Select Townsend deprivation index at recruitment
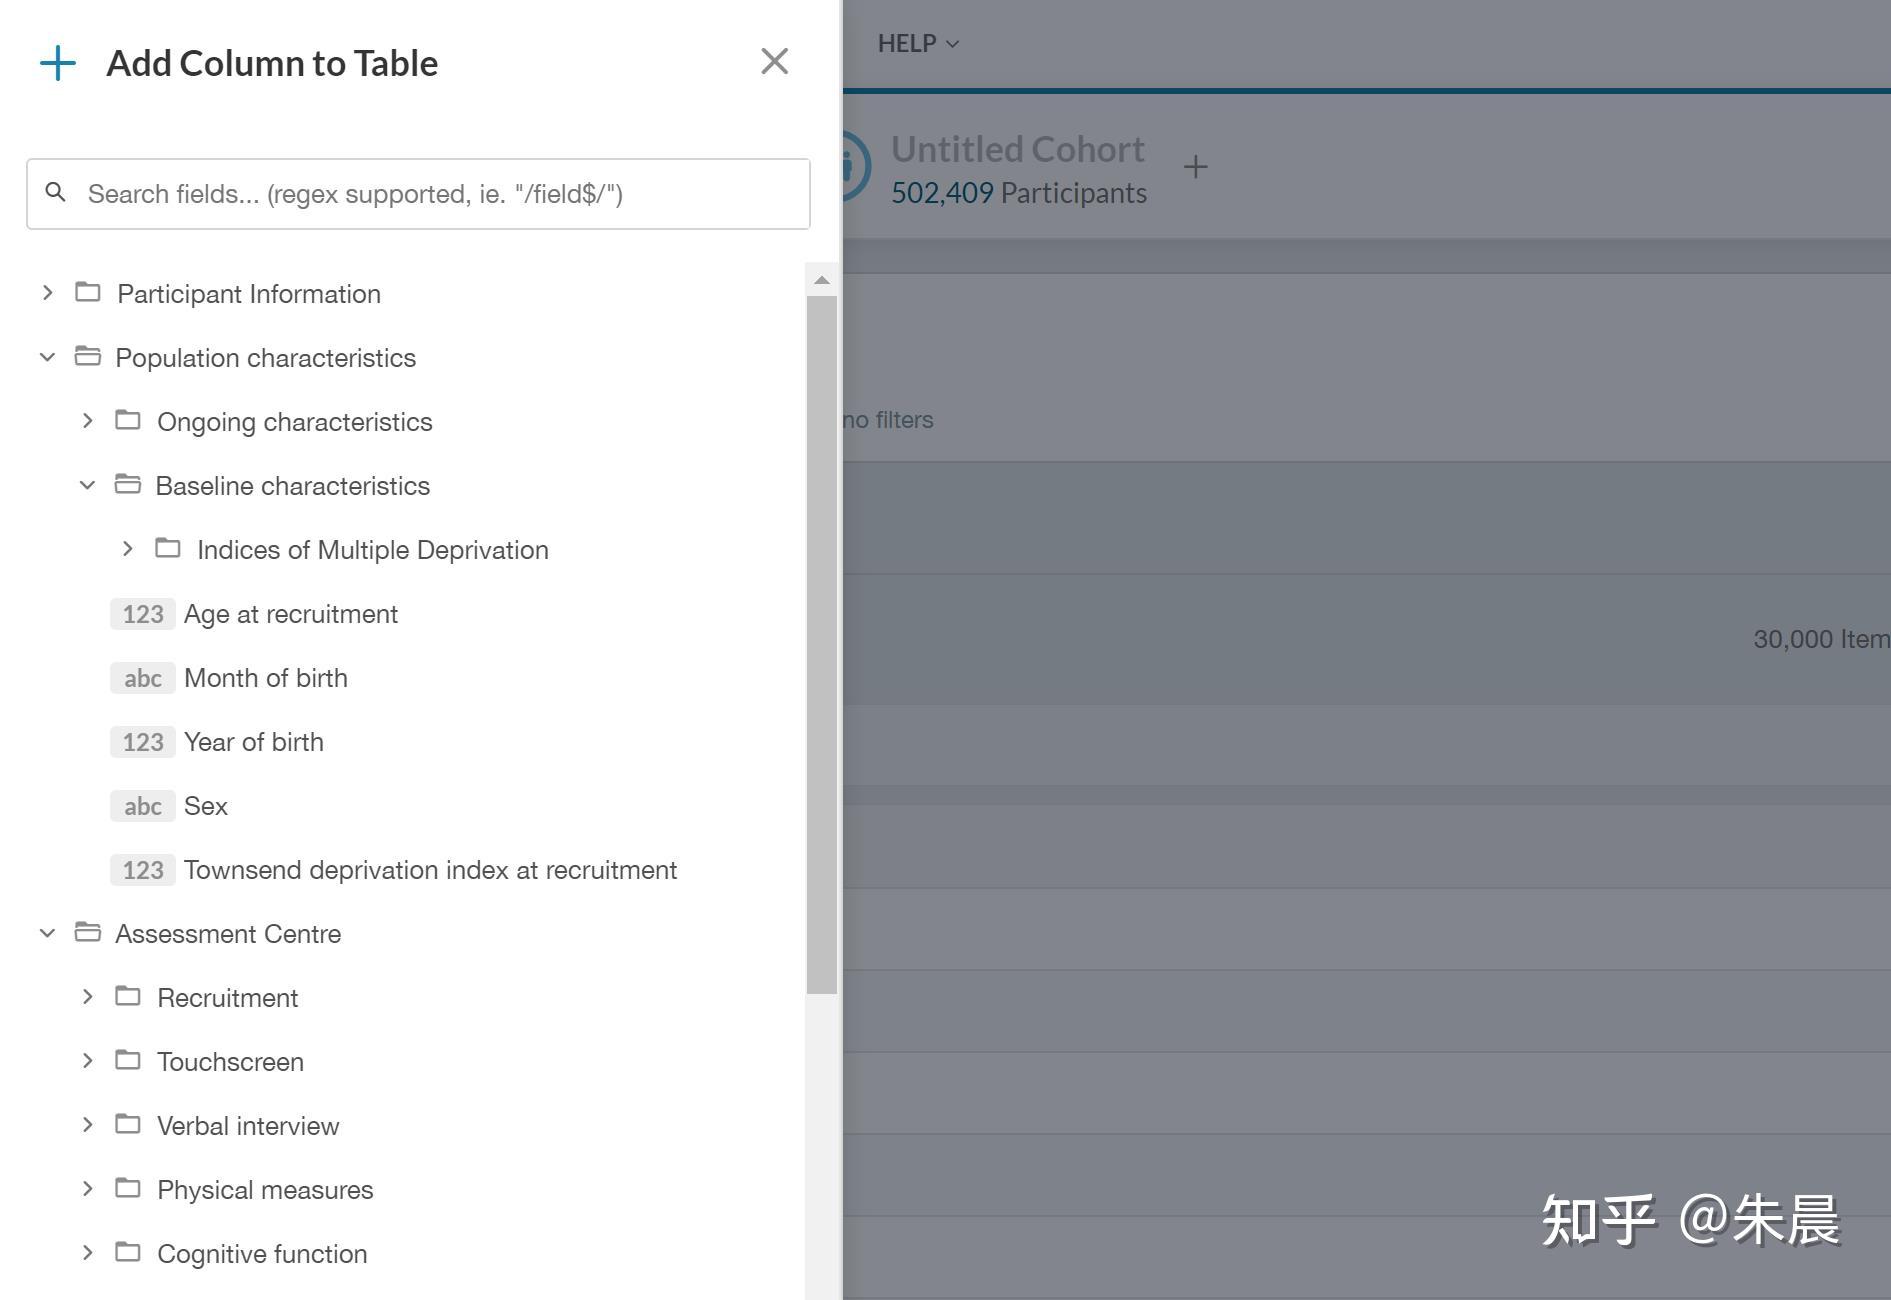 pos(430,870)
